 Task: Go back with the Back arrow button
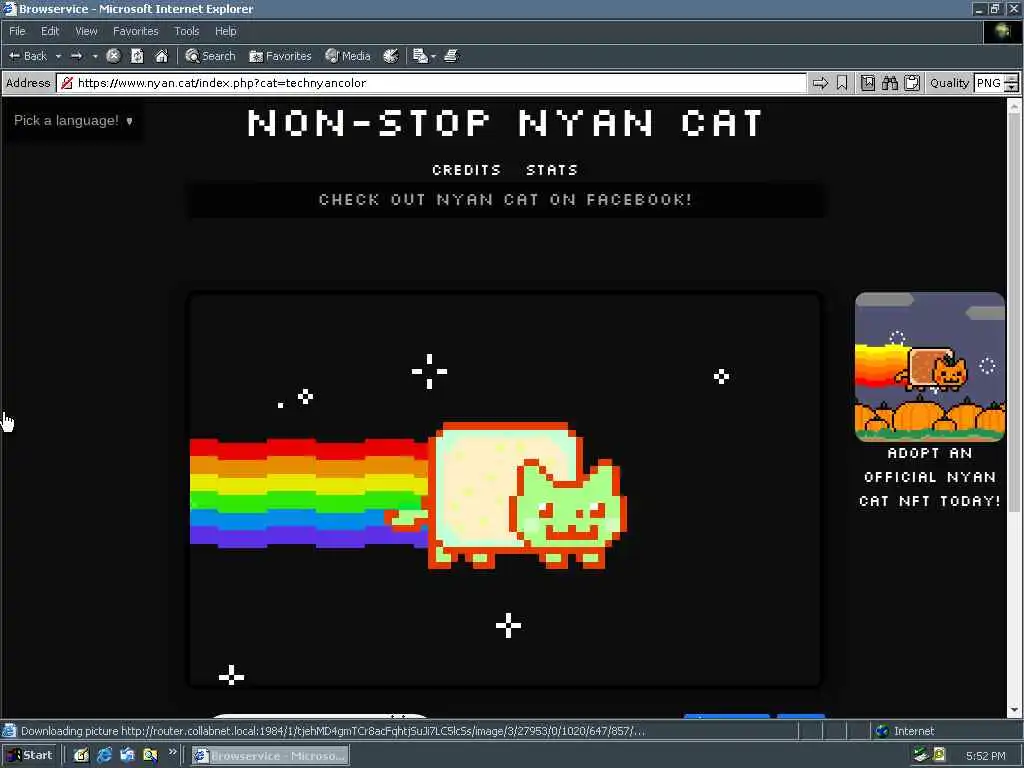click(x=27, y=56)
